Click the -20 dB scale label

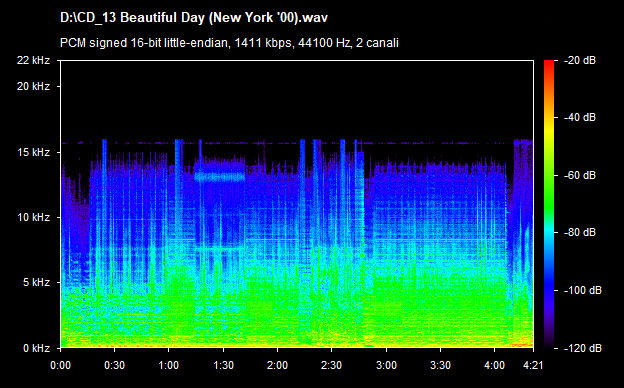pyautogui.click(x=580, y=60)
